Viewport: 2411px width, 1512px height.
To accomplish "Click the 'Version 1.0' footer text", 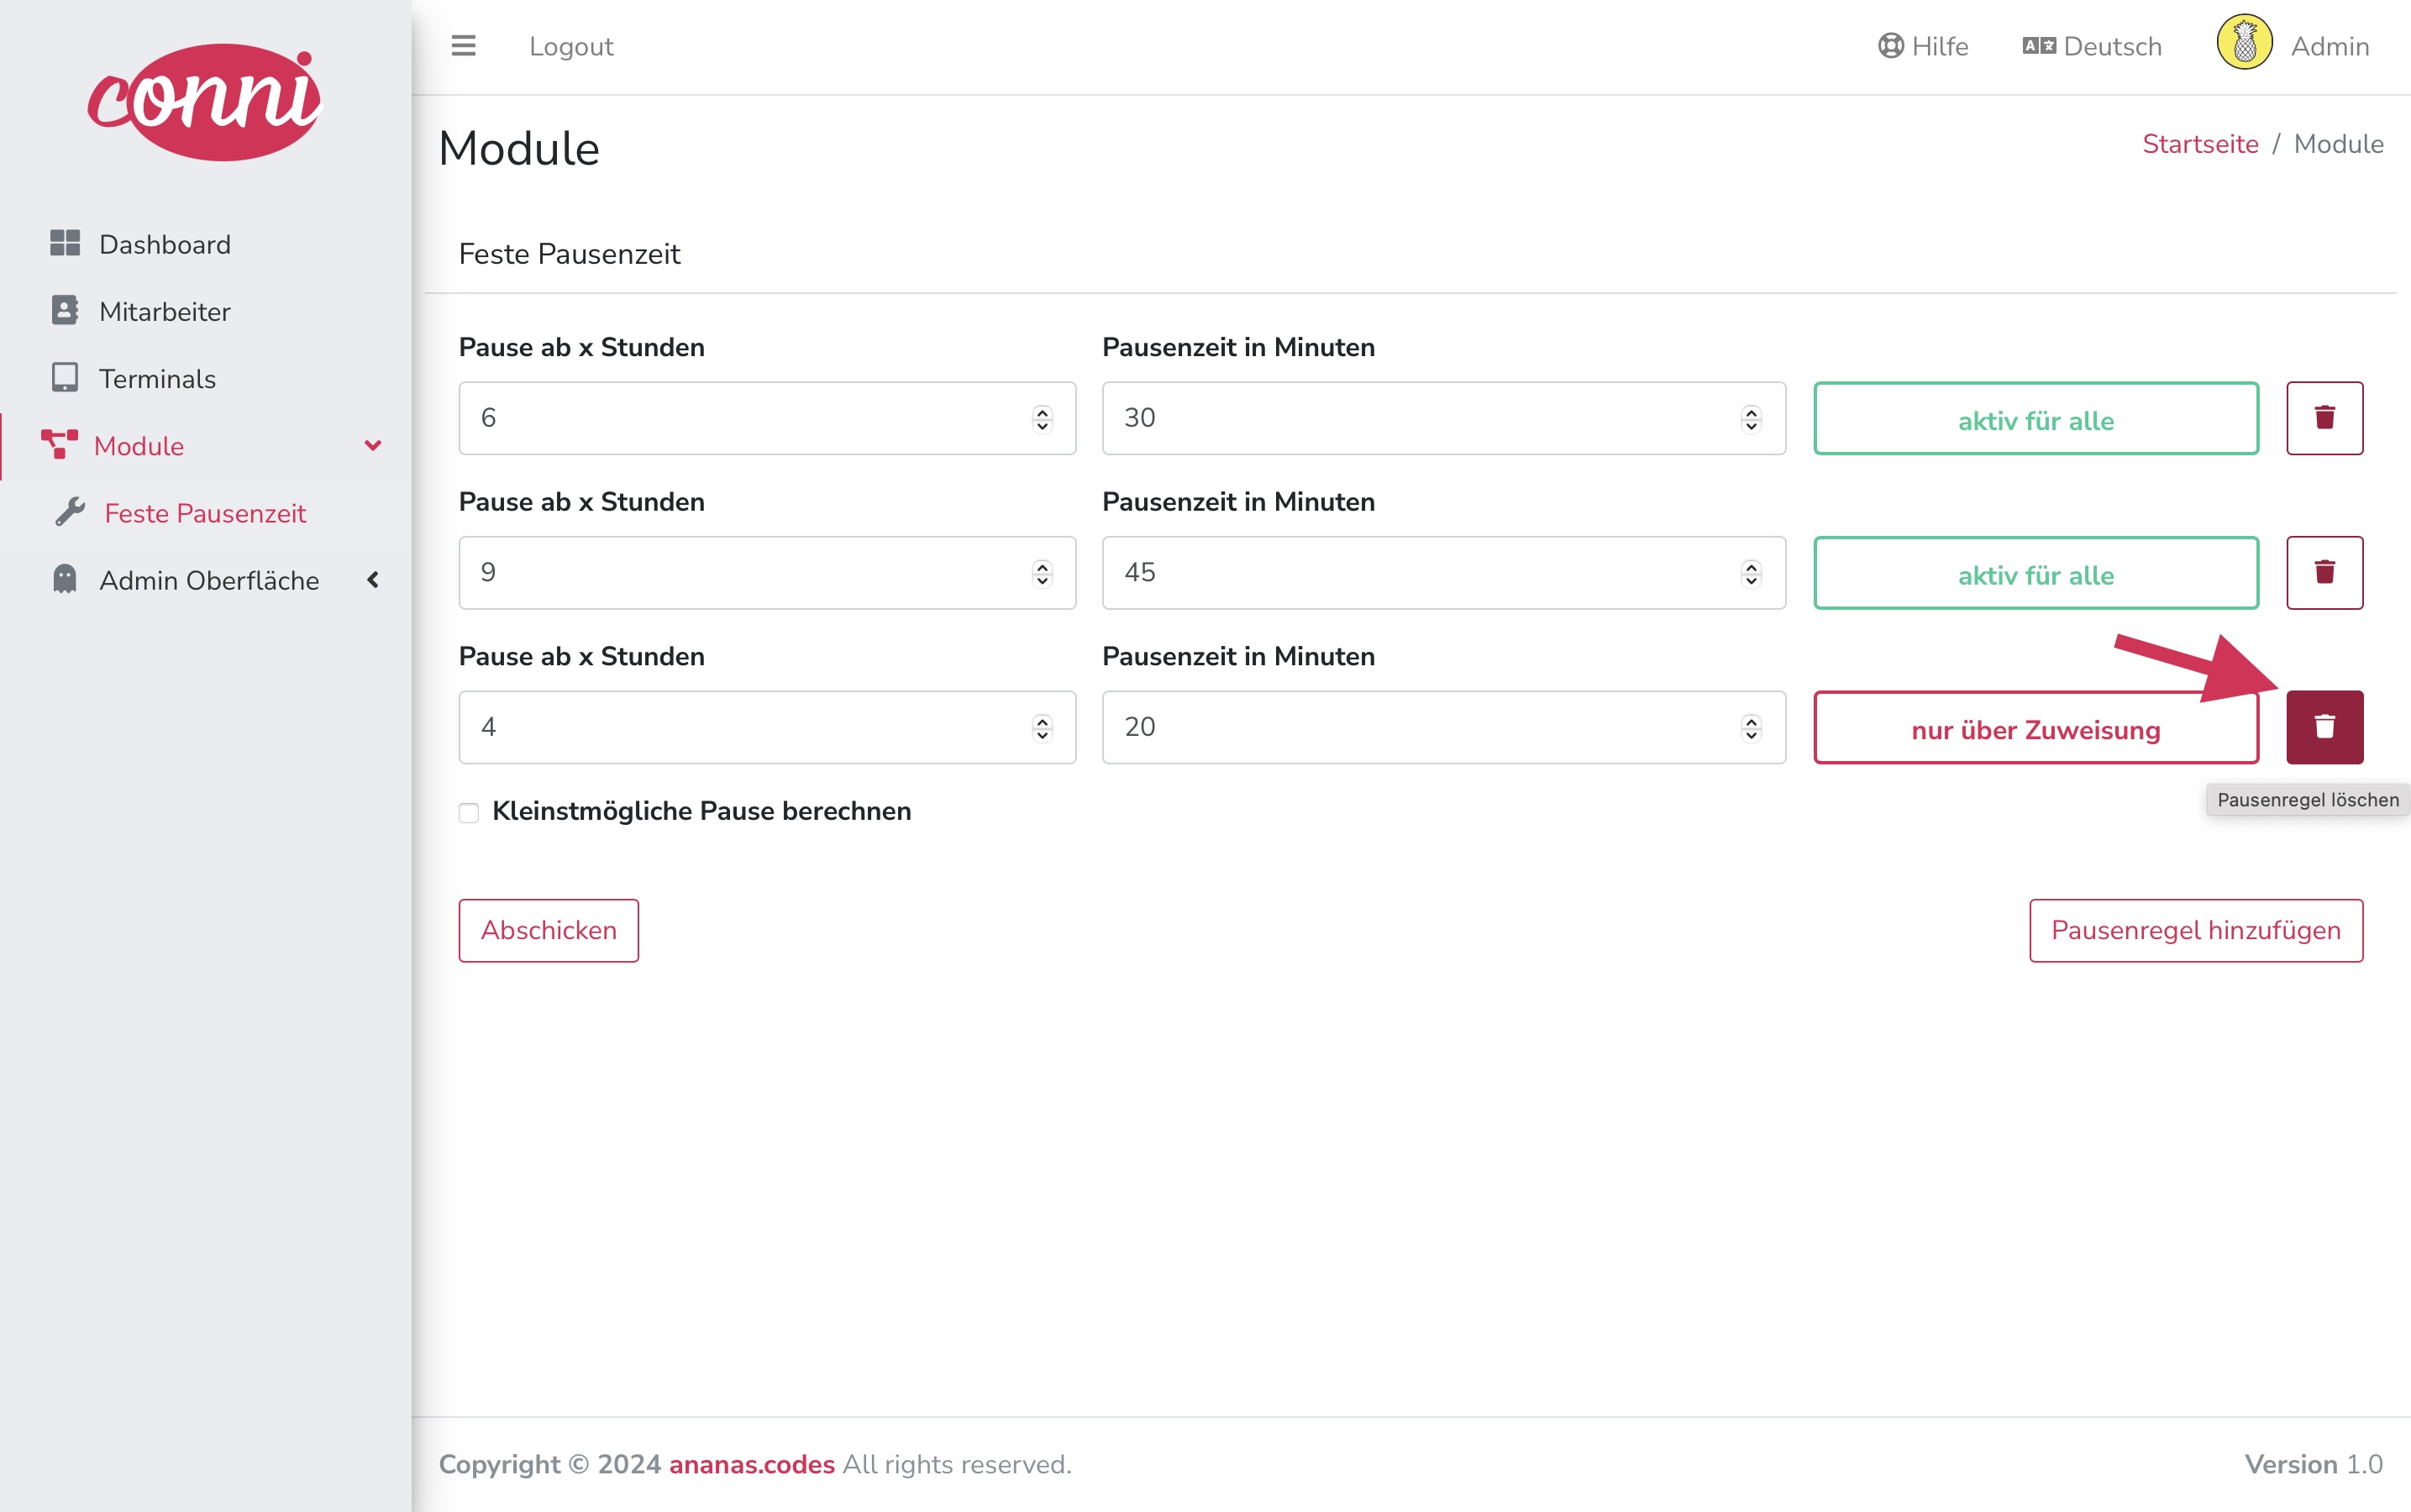I will pyautogui.click(x=2313, y=1463).
